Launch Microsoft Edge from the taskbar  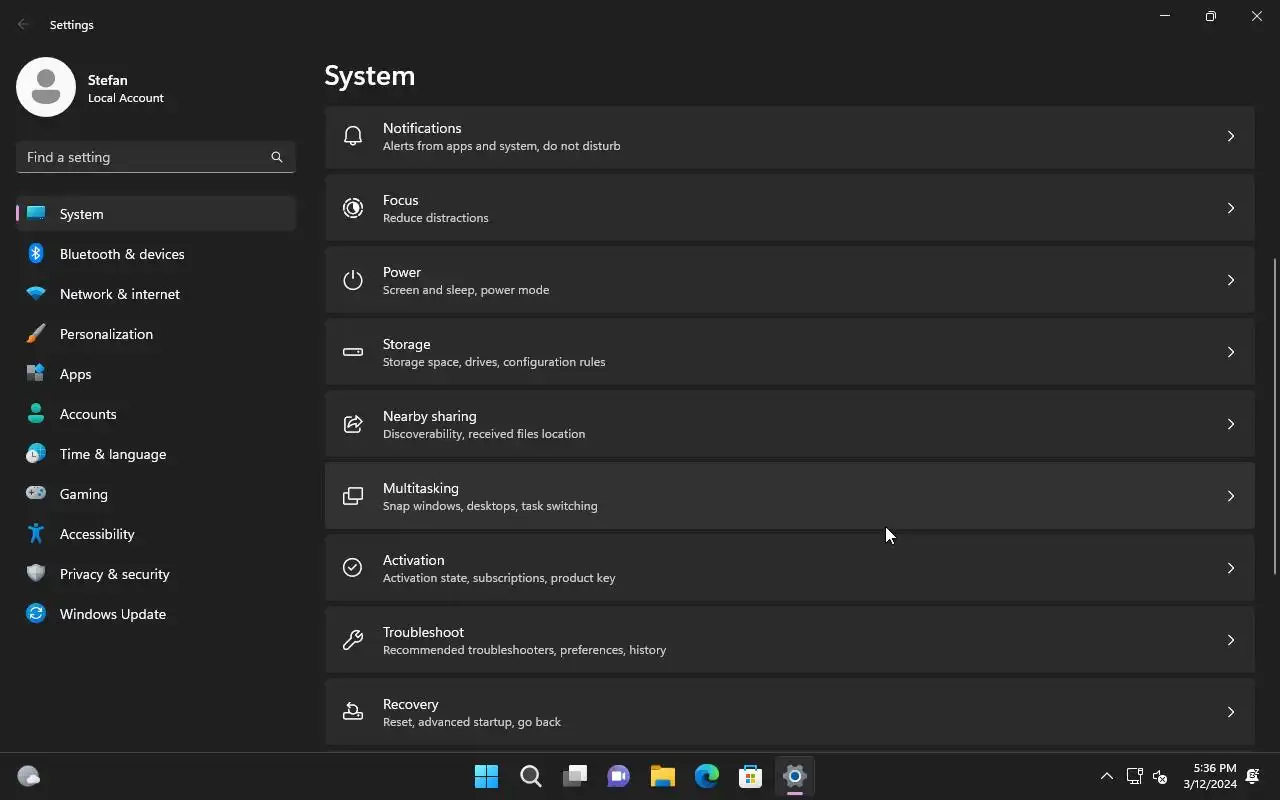[707, 776]
